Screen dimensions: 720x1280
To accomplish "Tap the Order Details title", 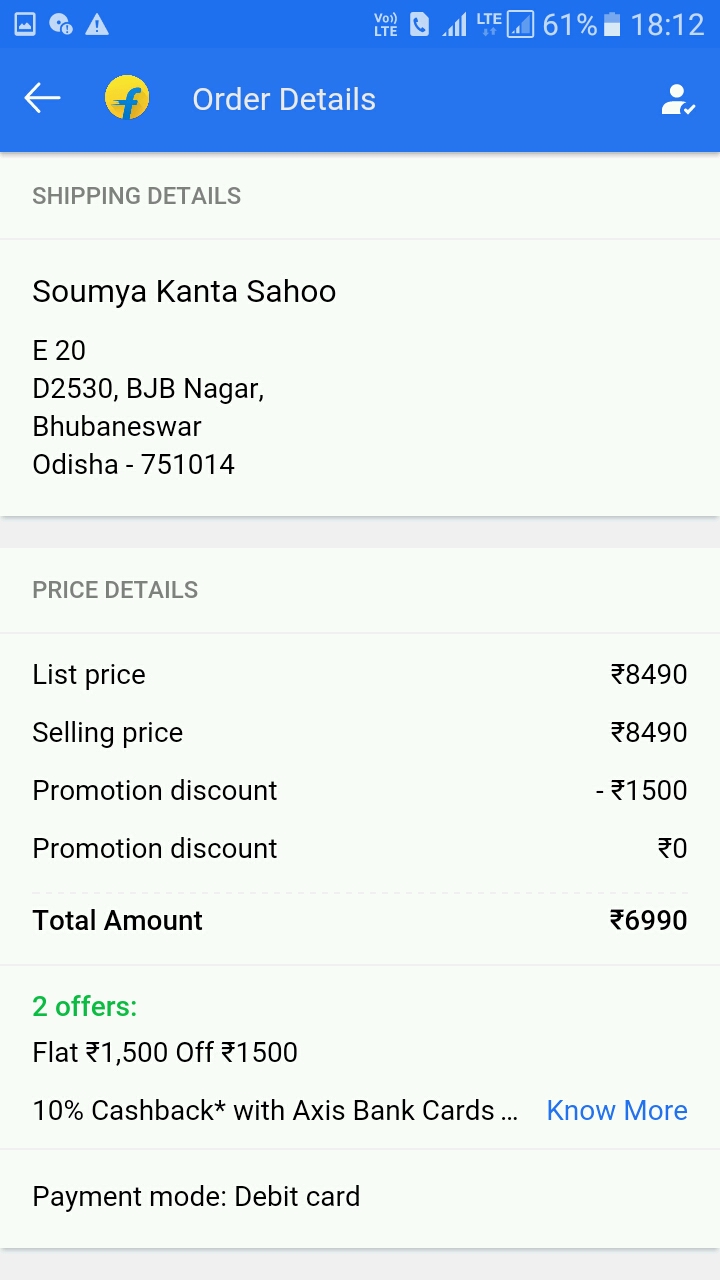I will 284,99.
